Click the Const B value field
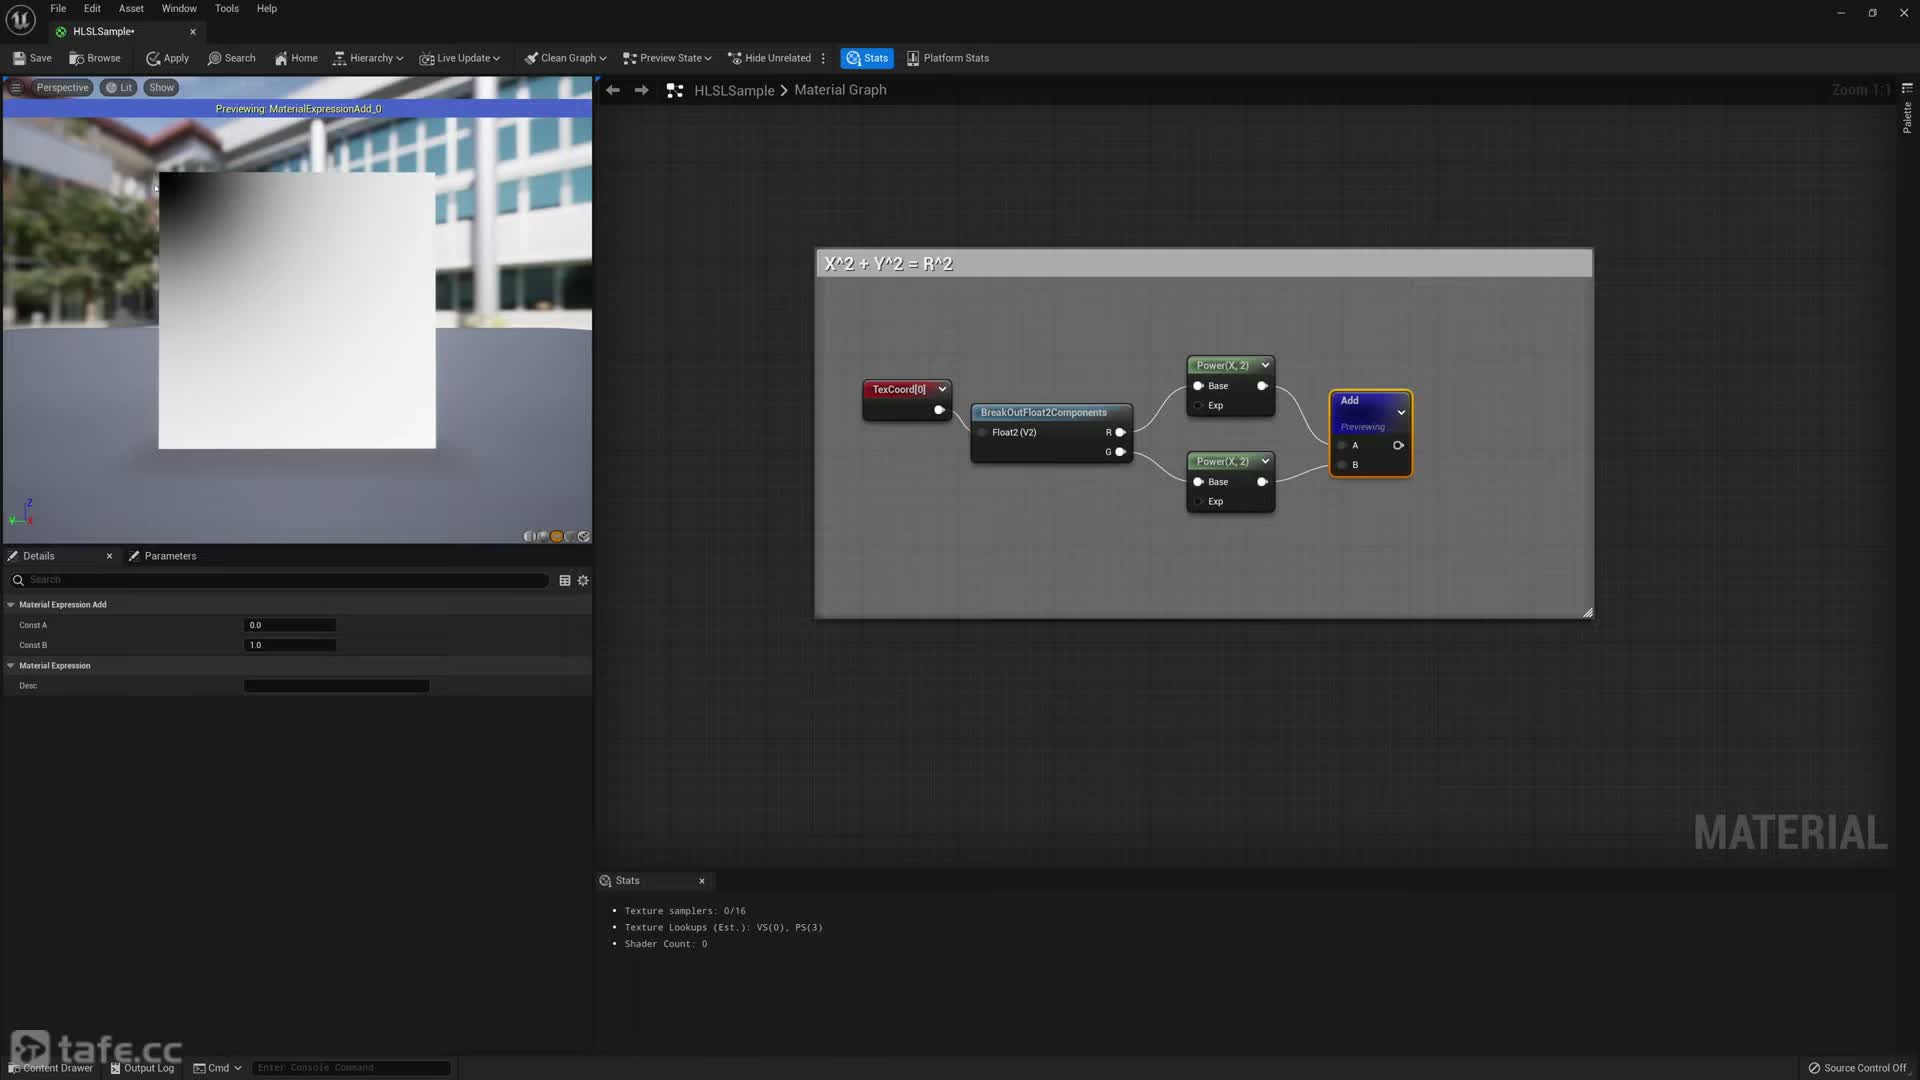 (x=290, y=645)
